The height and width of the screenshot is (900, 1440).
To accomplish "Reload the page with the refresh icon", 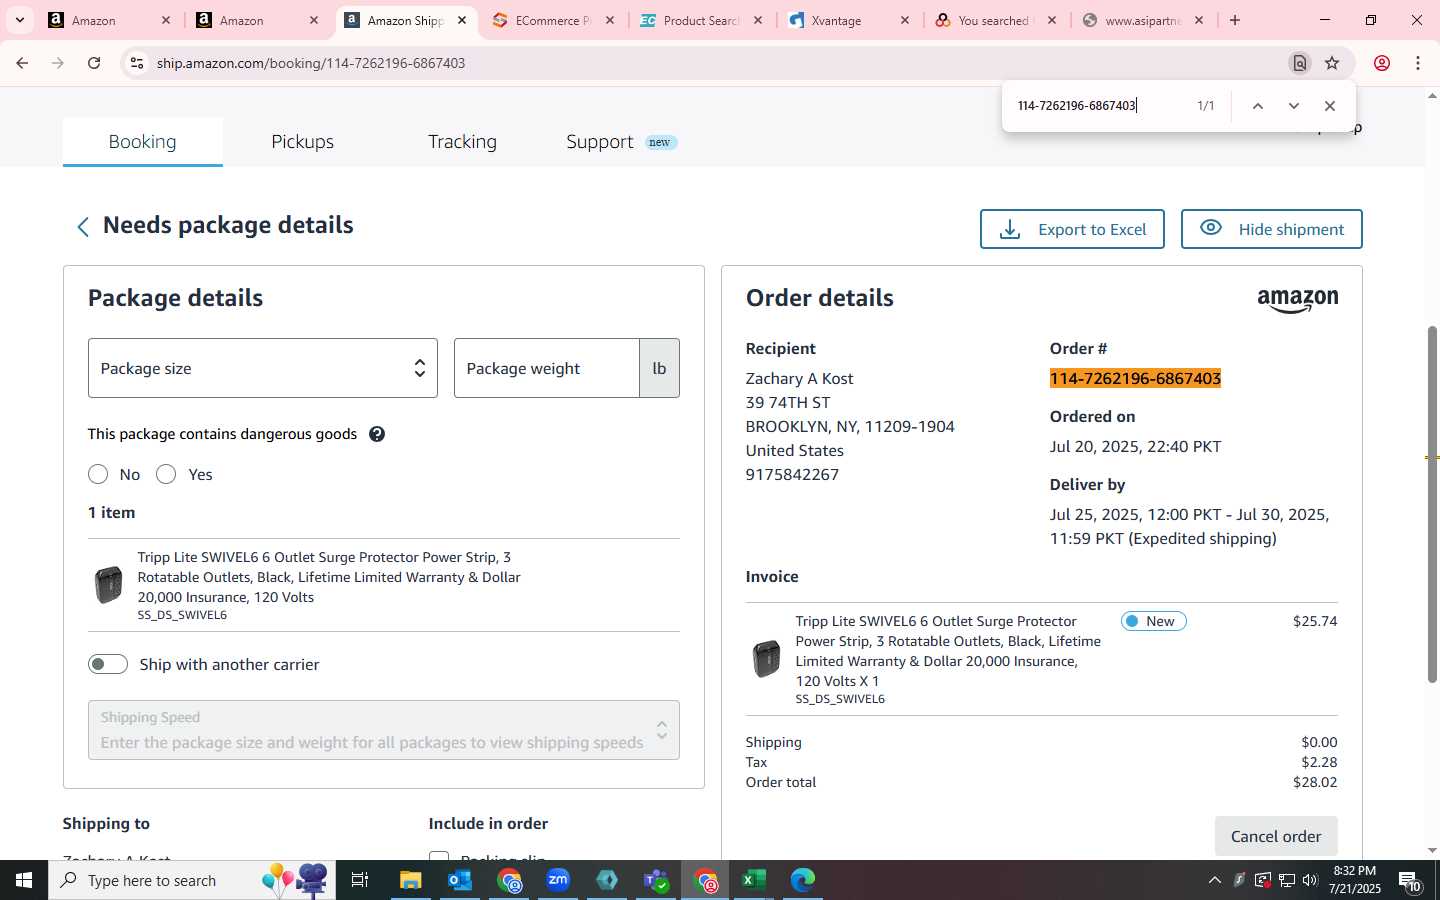I will (x=94, y=63).
